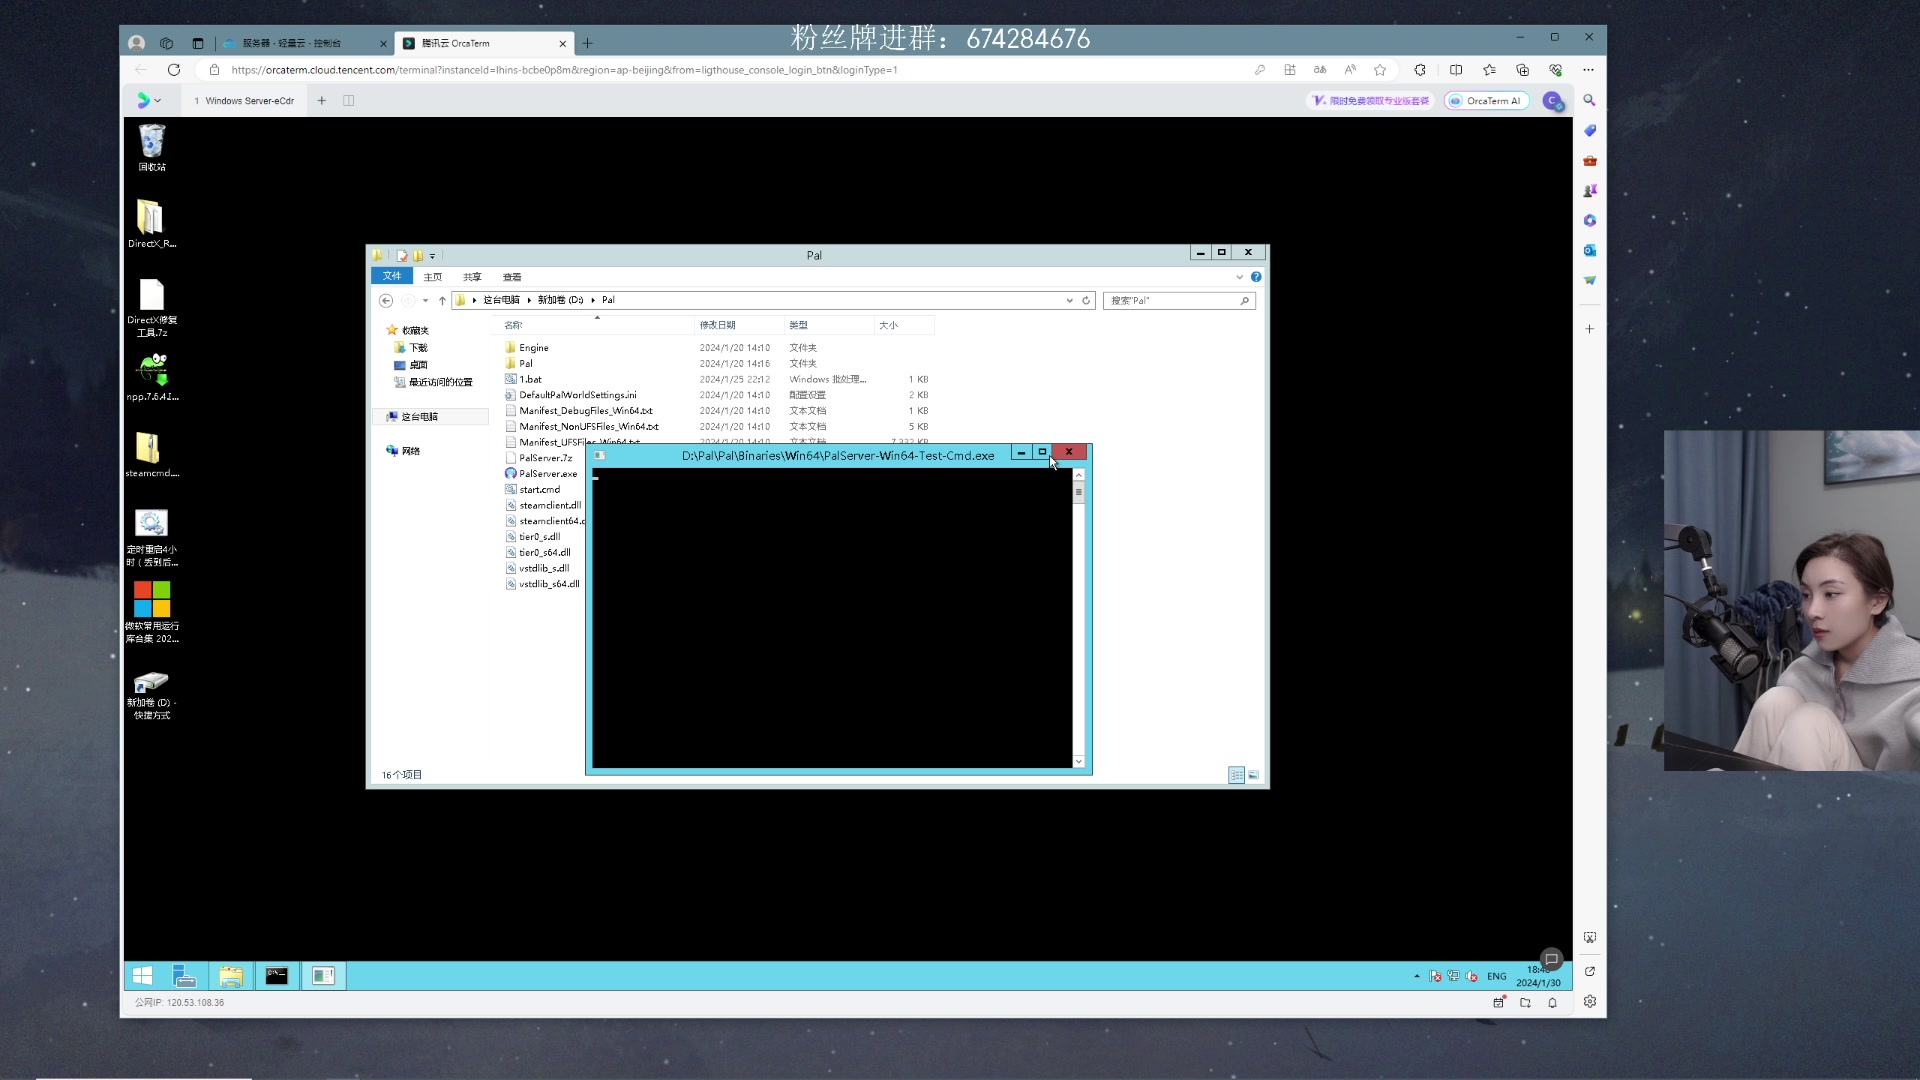
Task: Open browser settings and more menu
Action: pos(1588,70)
